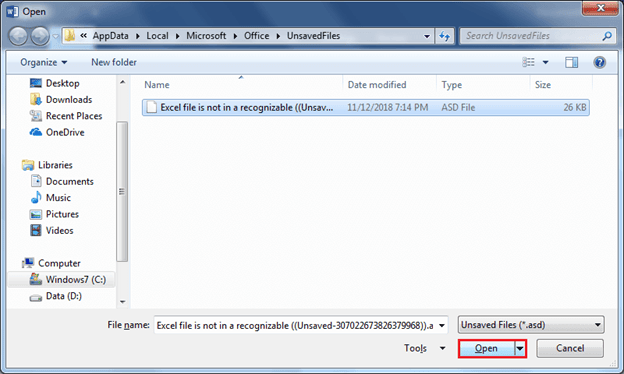Click navigation pane scroll up arrow
The image size is (624, 374).
123,82
